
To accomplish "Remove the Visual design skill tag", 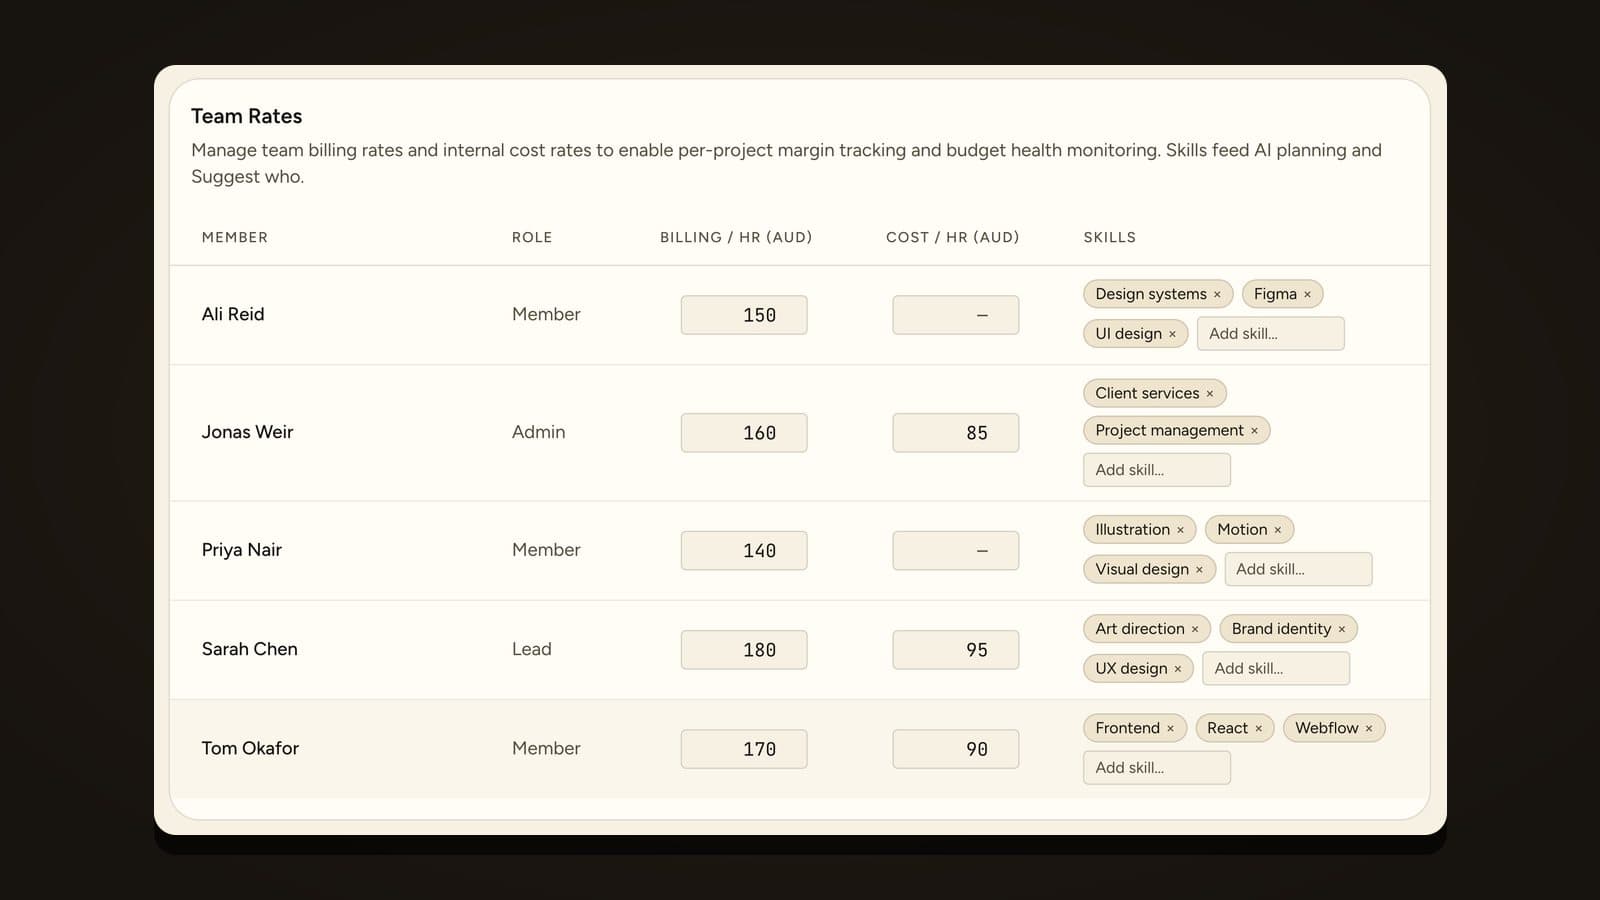I will pyautogui.click(x=1199, y=570).
